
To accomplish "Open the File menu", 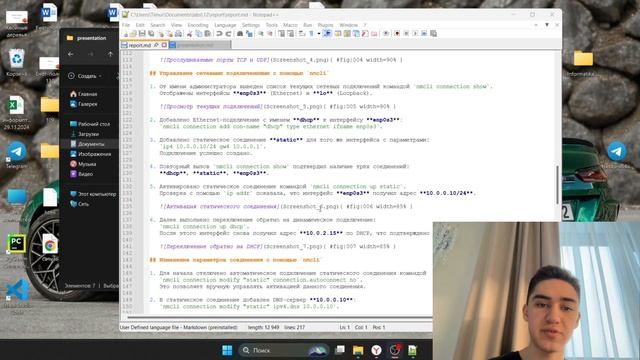I will (126, 25).
